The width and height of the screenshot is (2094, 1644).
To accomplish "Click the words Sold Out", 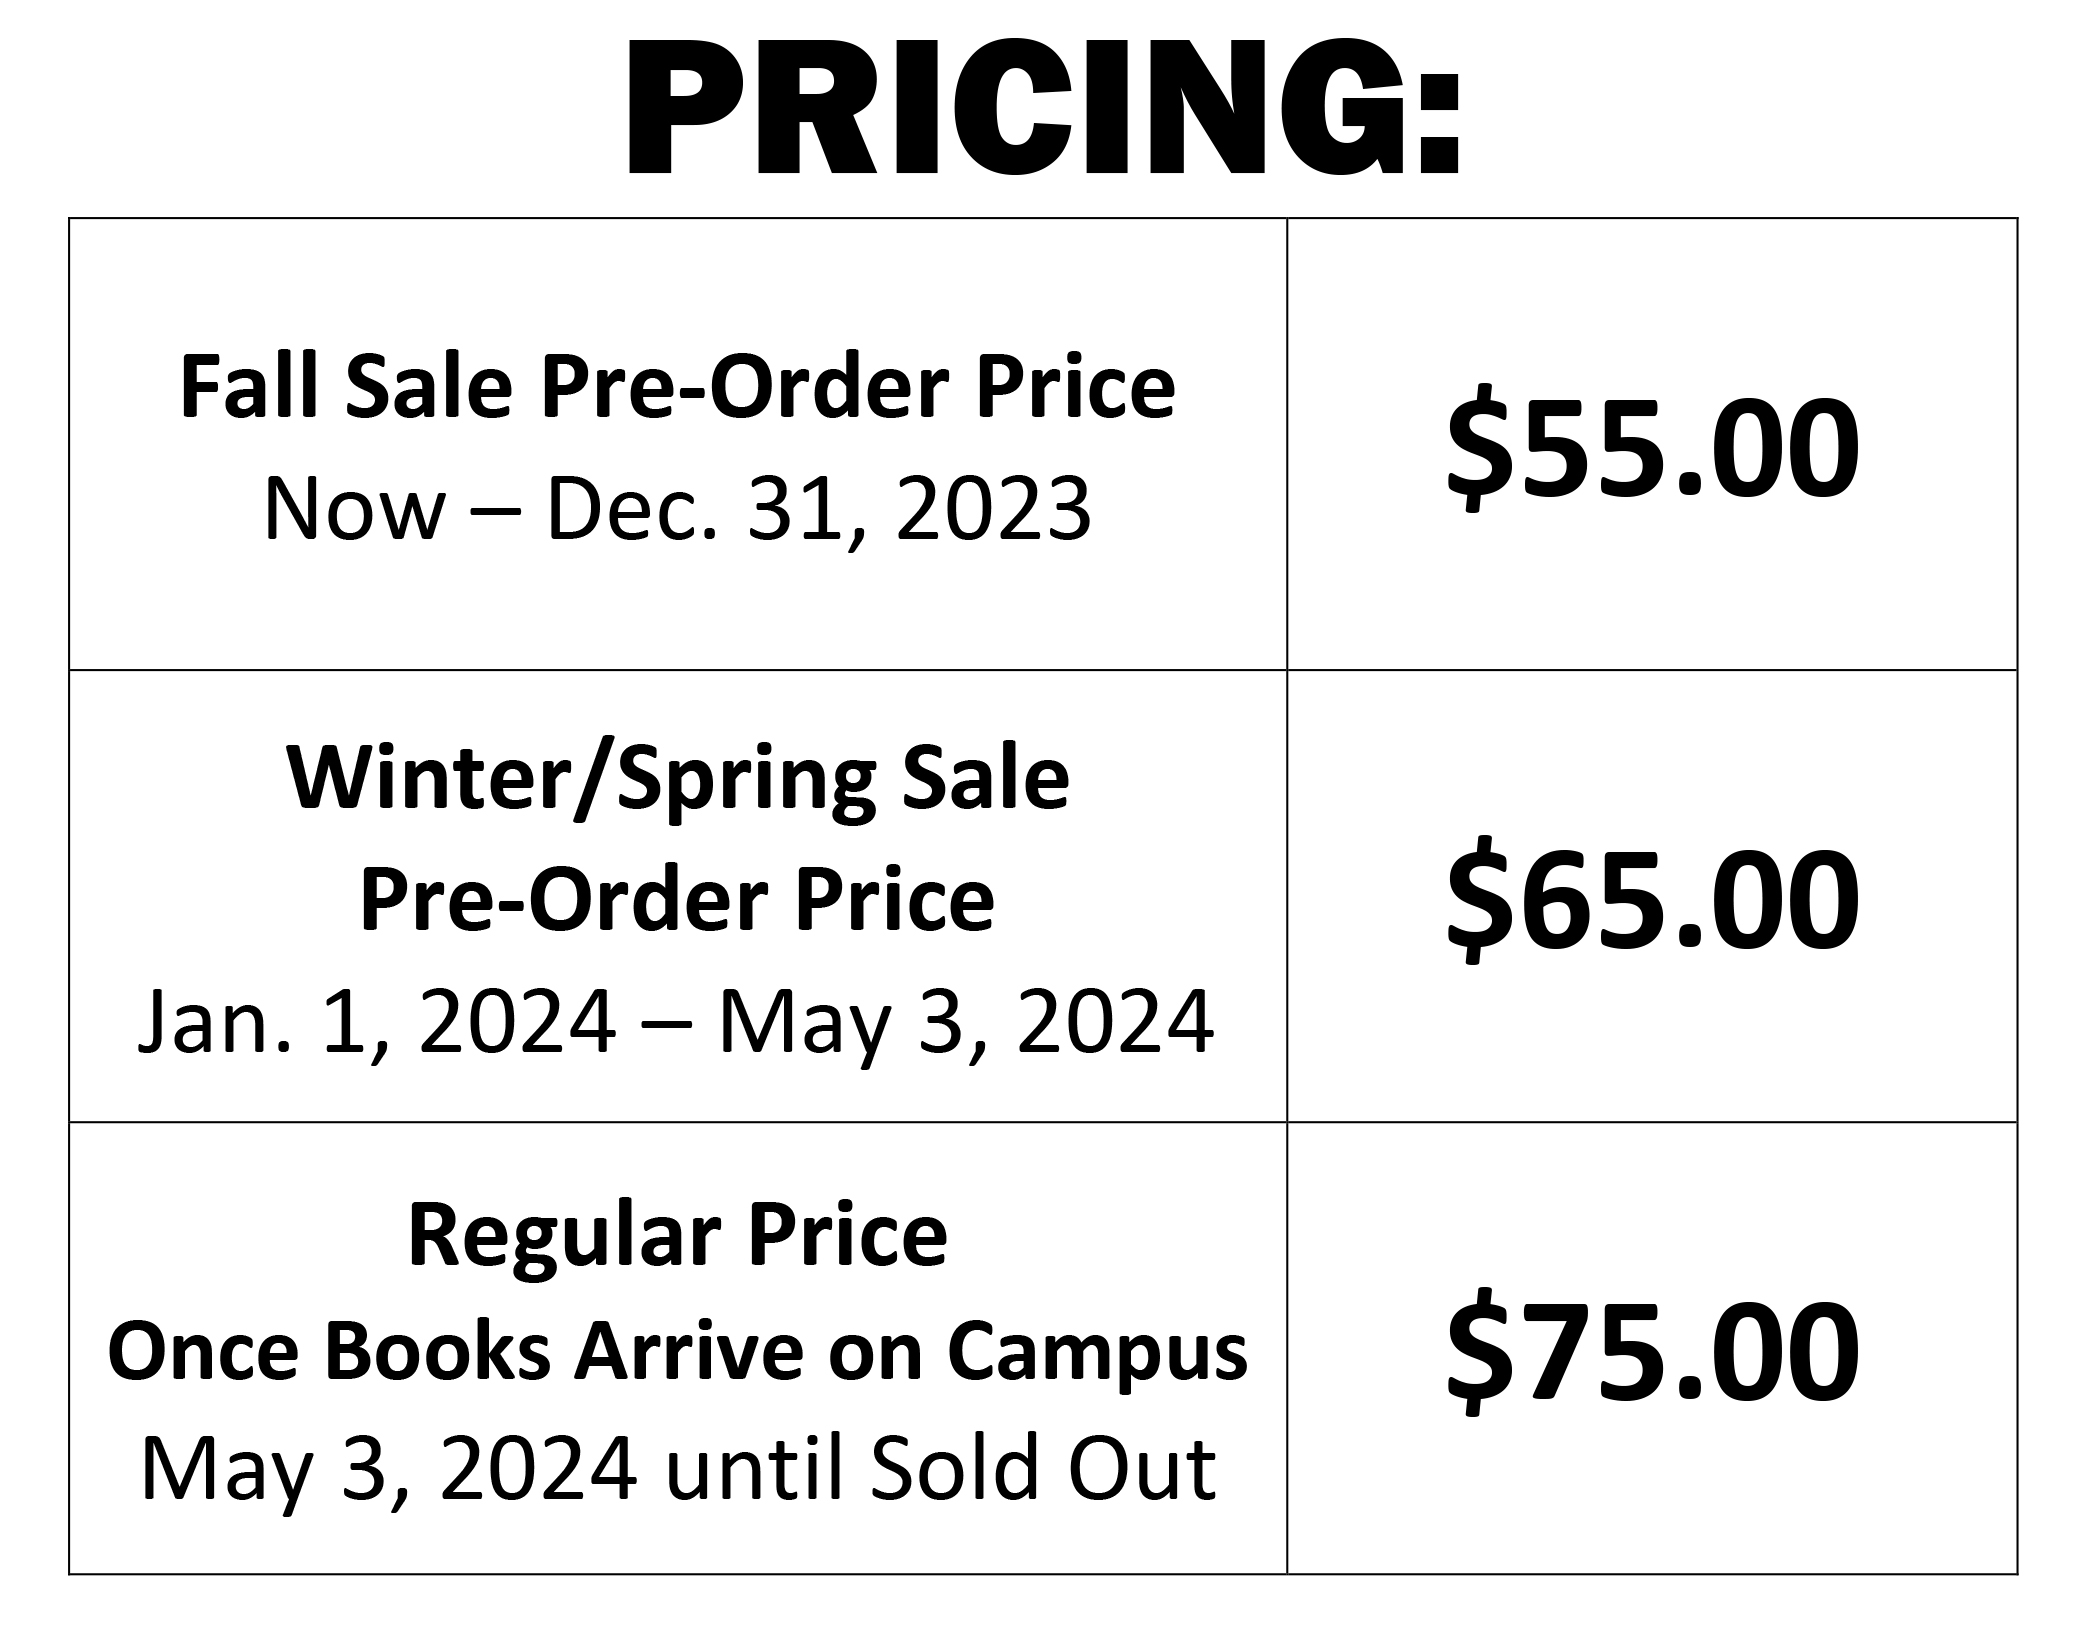I will click(1043, 1469).
